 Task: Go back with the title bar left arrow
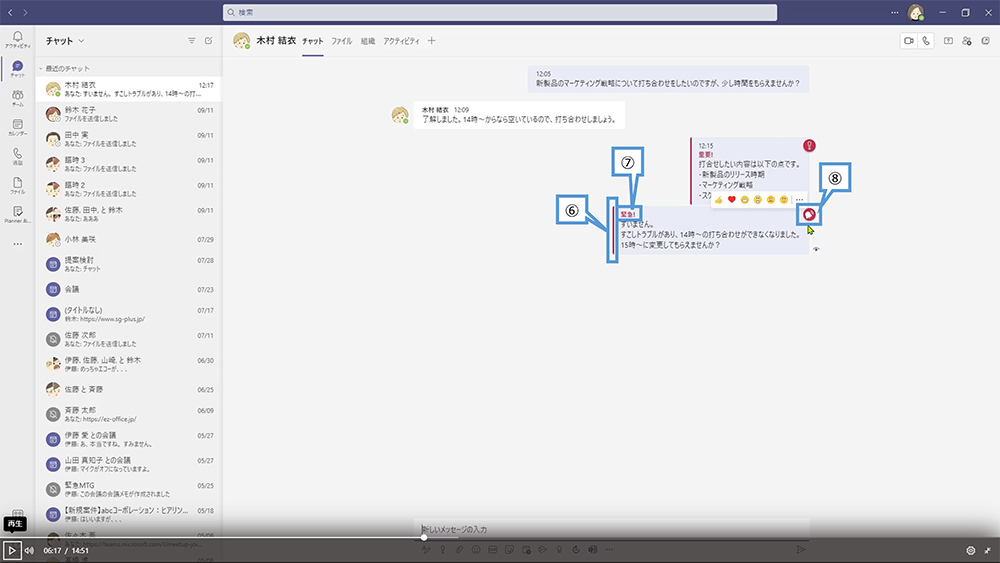[x=10, y=12]
